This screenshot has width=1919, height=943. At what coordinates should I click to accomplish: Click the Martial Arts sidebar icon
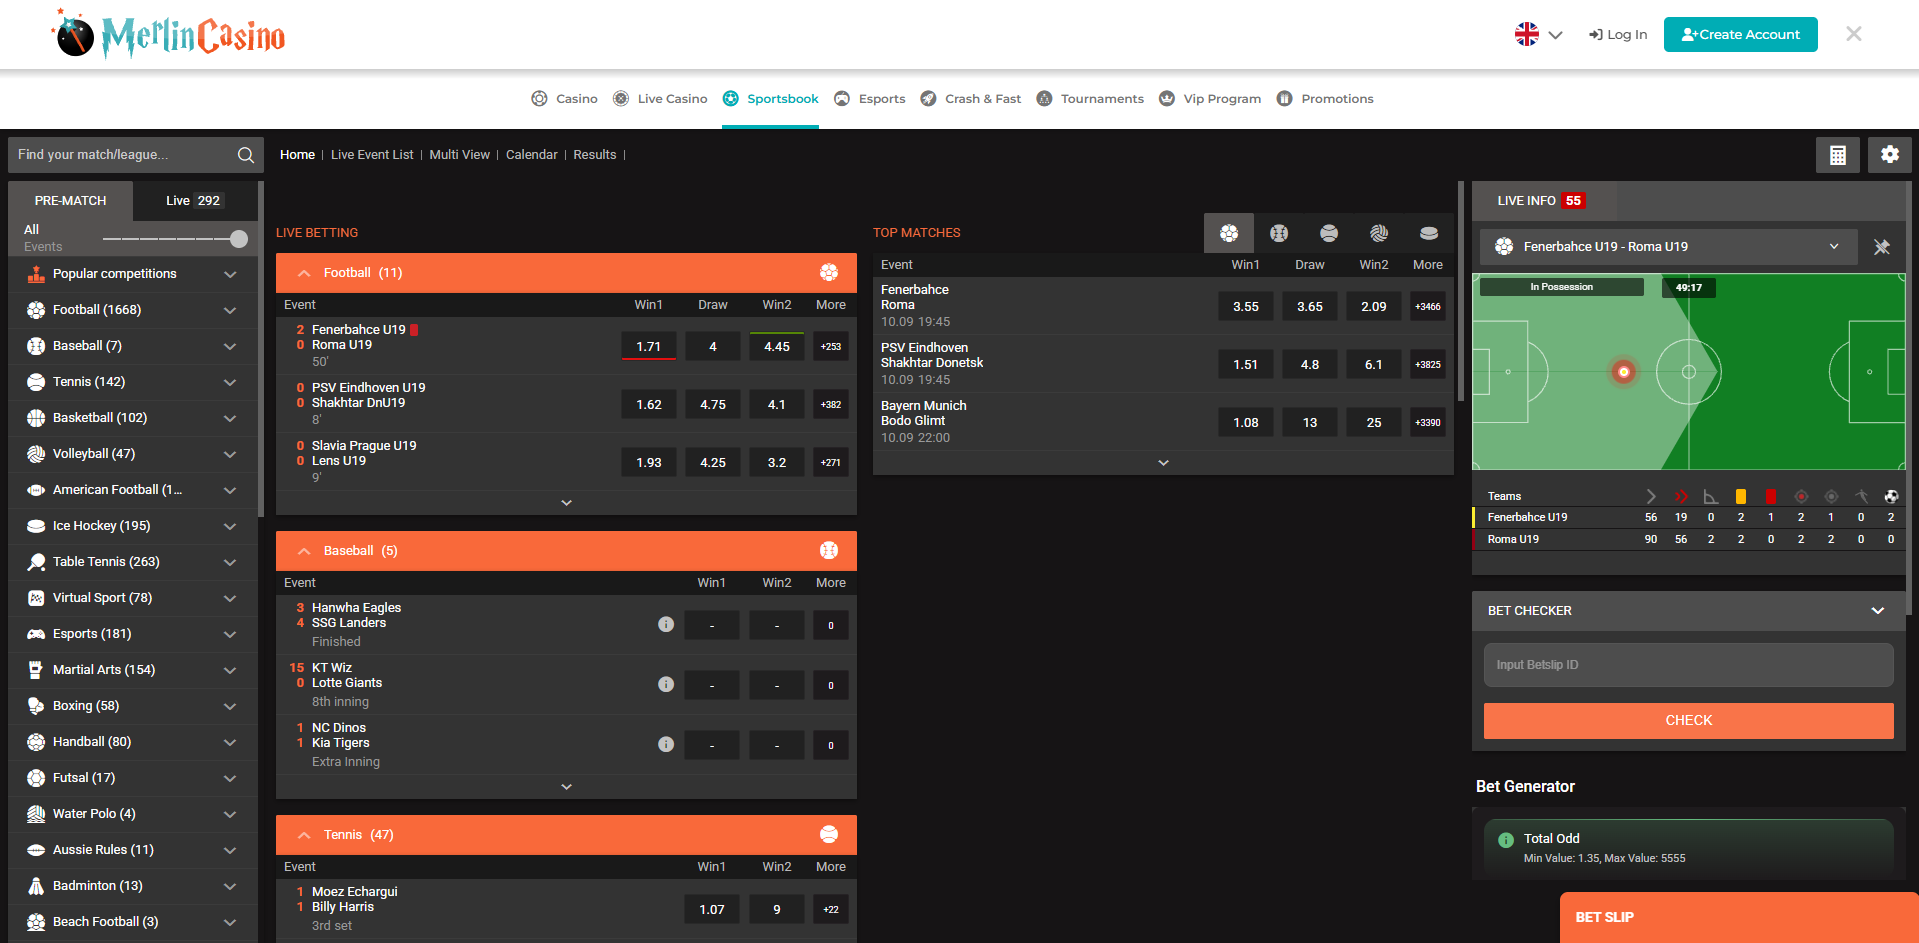click(x=36, y=670)
